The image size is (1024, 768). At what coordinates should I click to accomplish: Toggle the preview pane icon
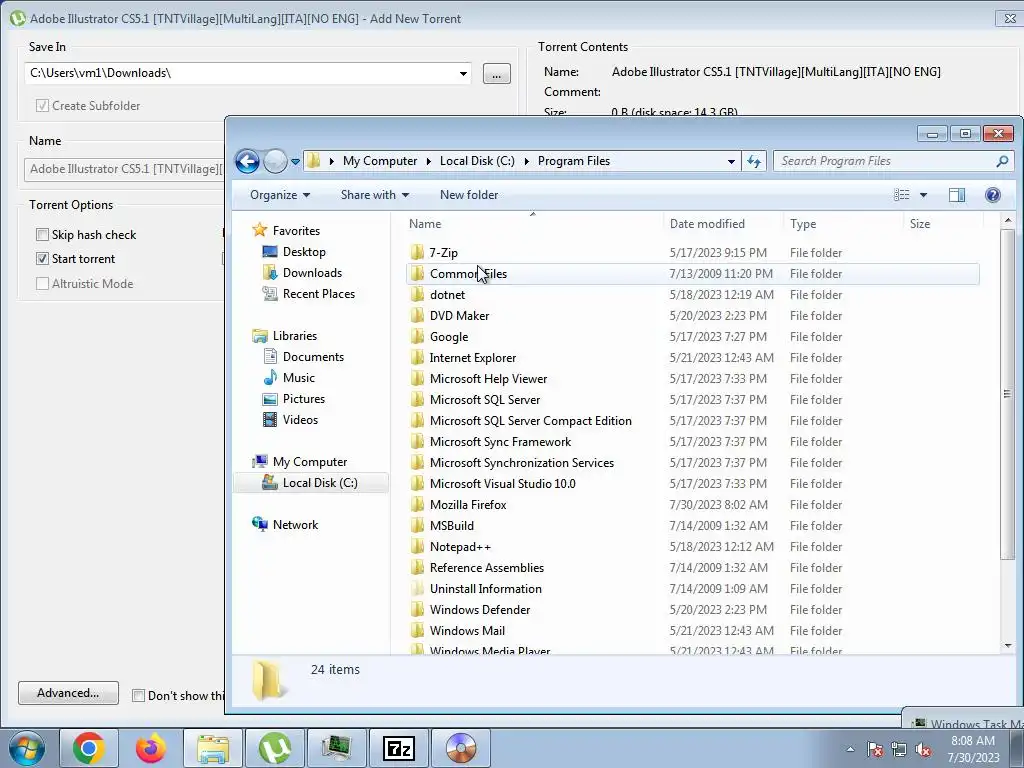[957, 195]
